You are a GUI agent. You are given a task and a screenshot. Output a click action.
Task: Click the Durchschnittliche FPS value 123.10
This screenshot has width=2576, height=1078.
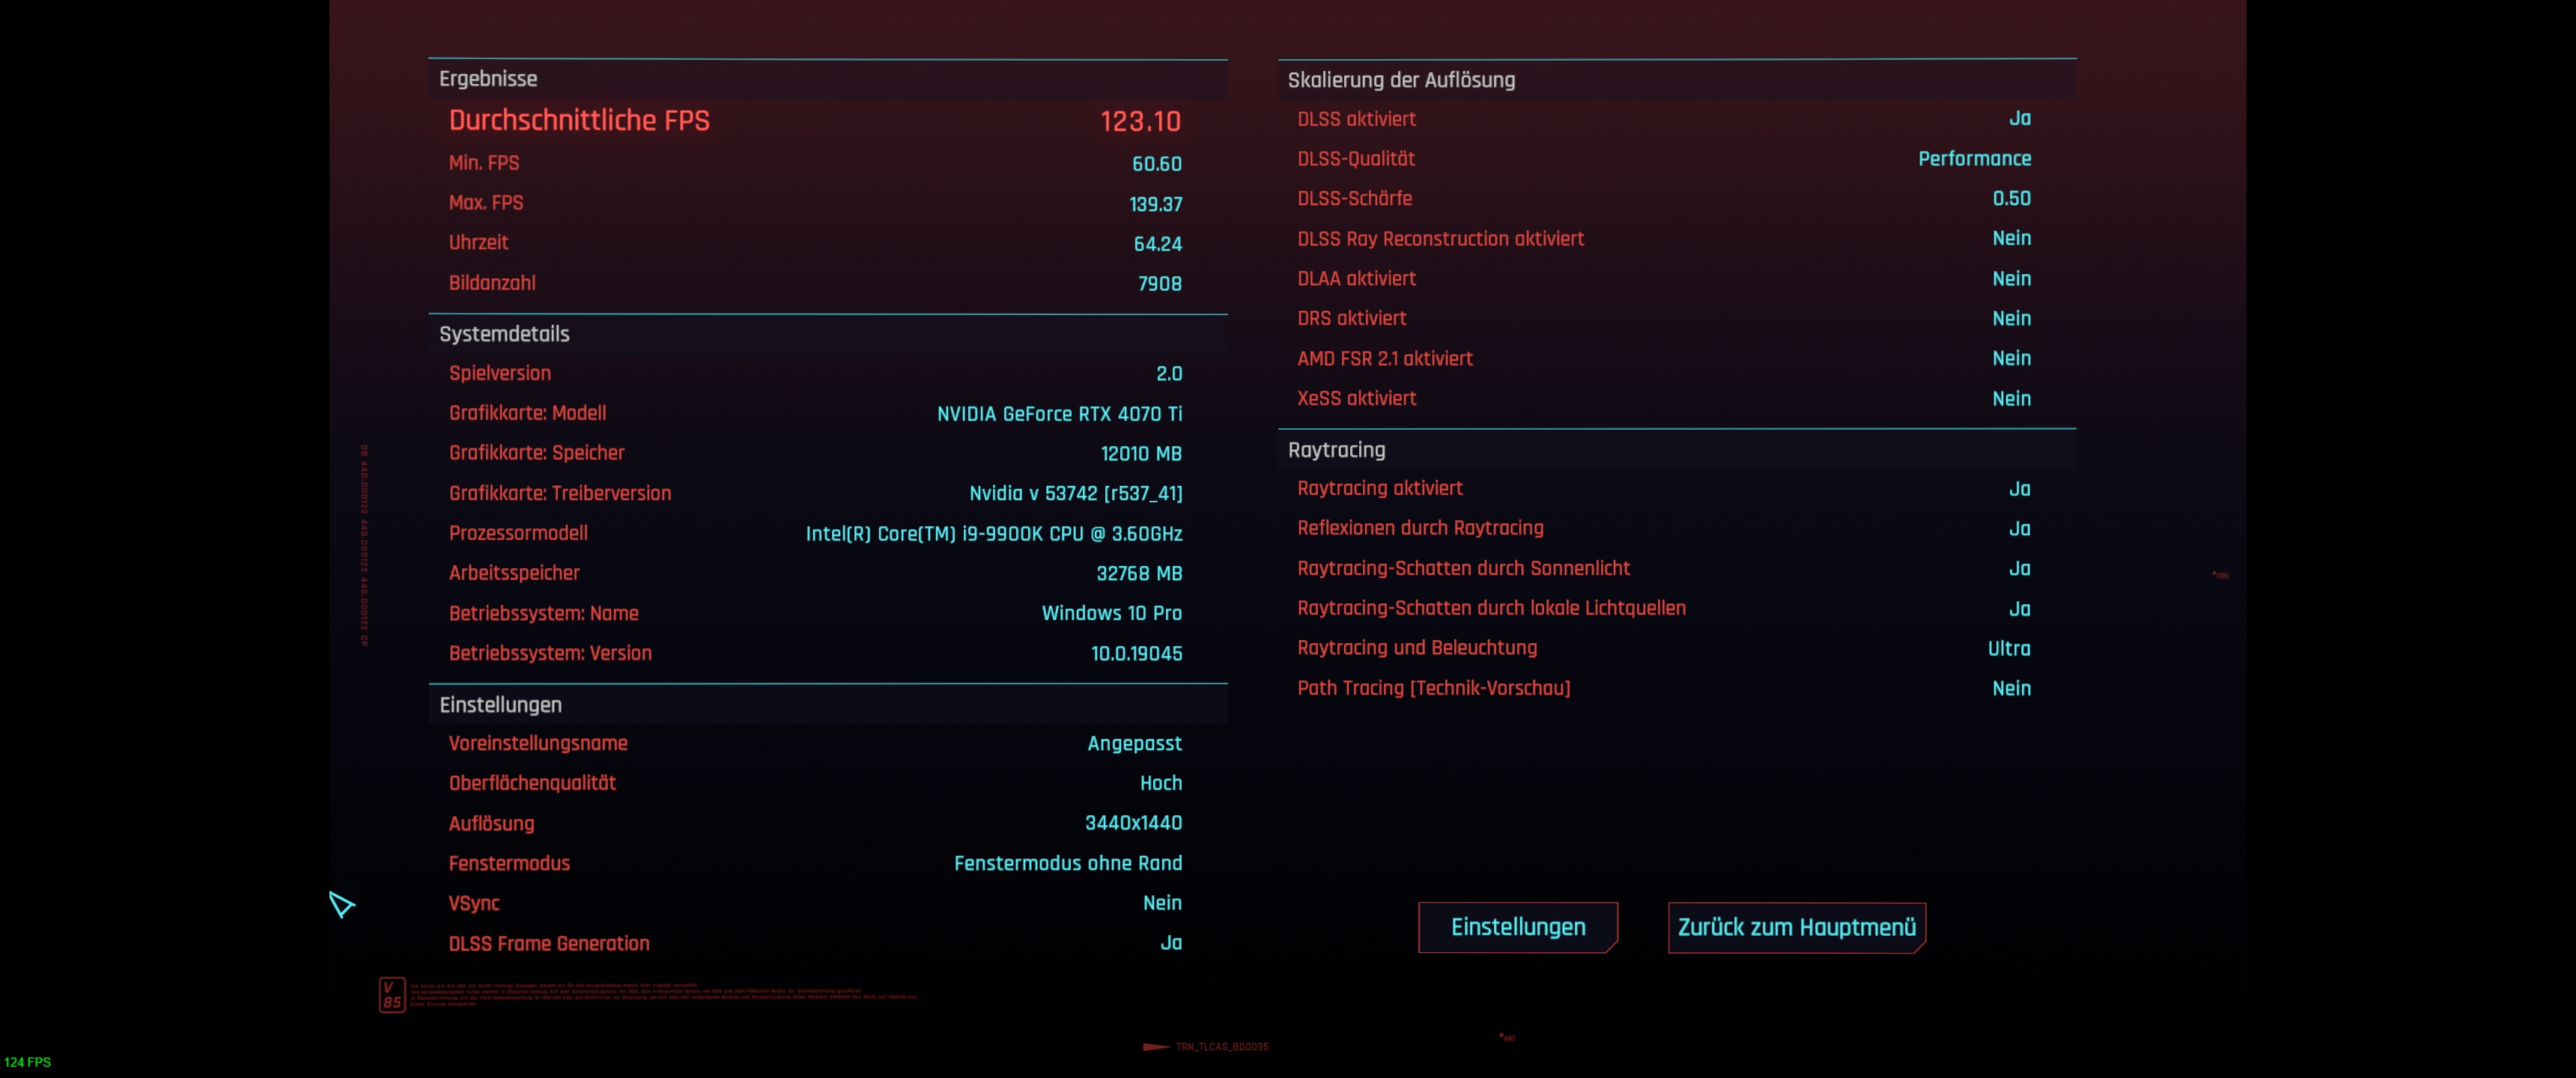tap(1140, 121)
